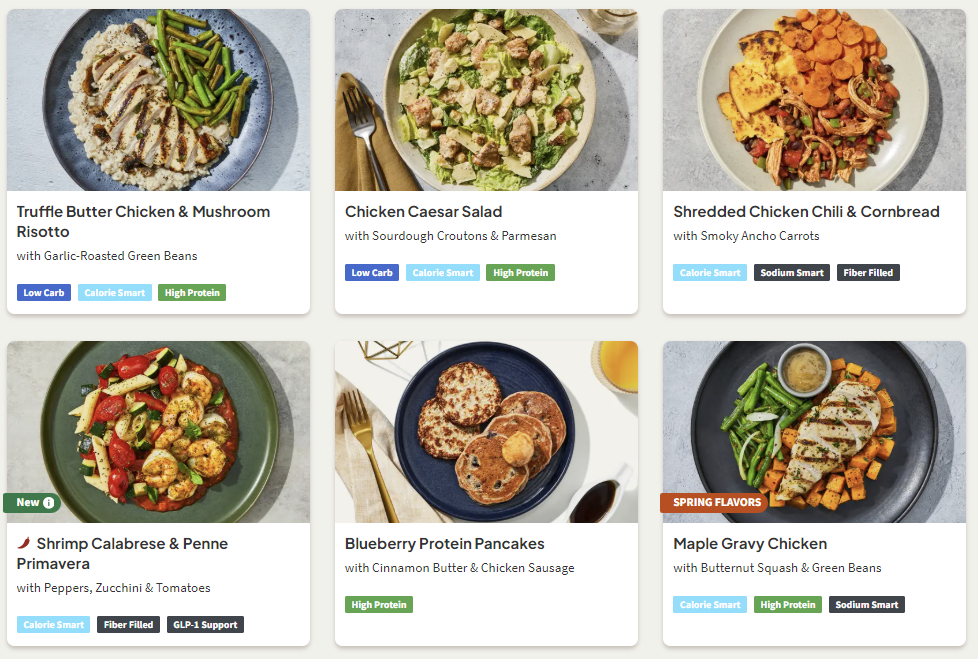
Task: Click the New badge on shrimp meal
Action: [26, 502]
